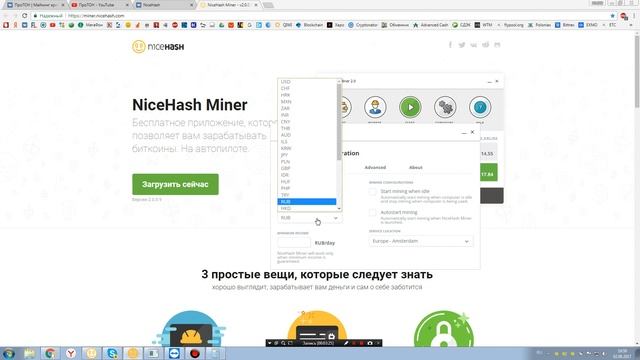
Task: Open the Bittrex bookmark
Action: [x=565, y=25]
